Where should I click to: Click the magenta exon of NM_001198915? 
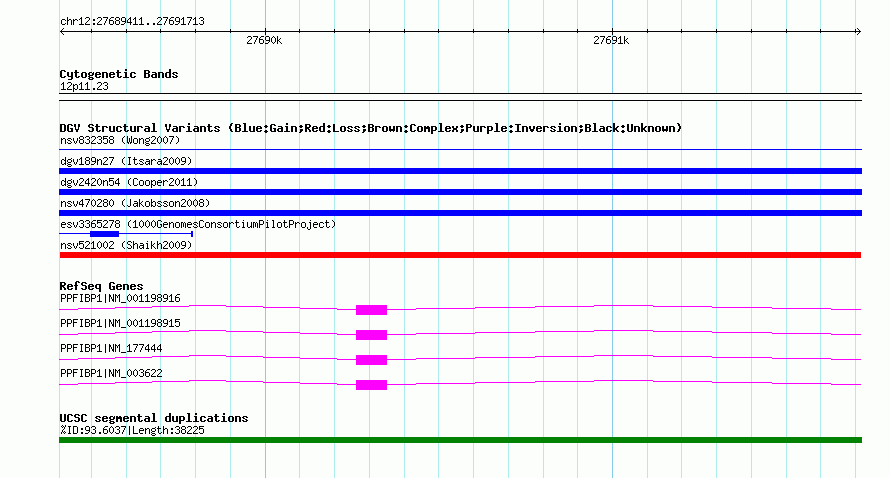[x=371, y=335]
